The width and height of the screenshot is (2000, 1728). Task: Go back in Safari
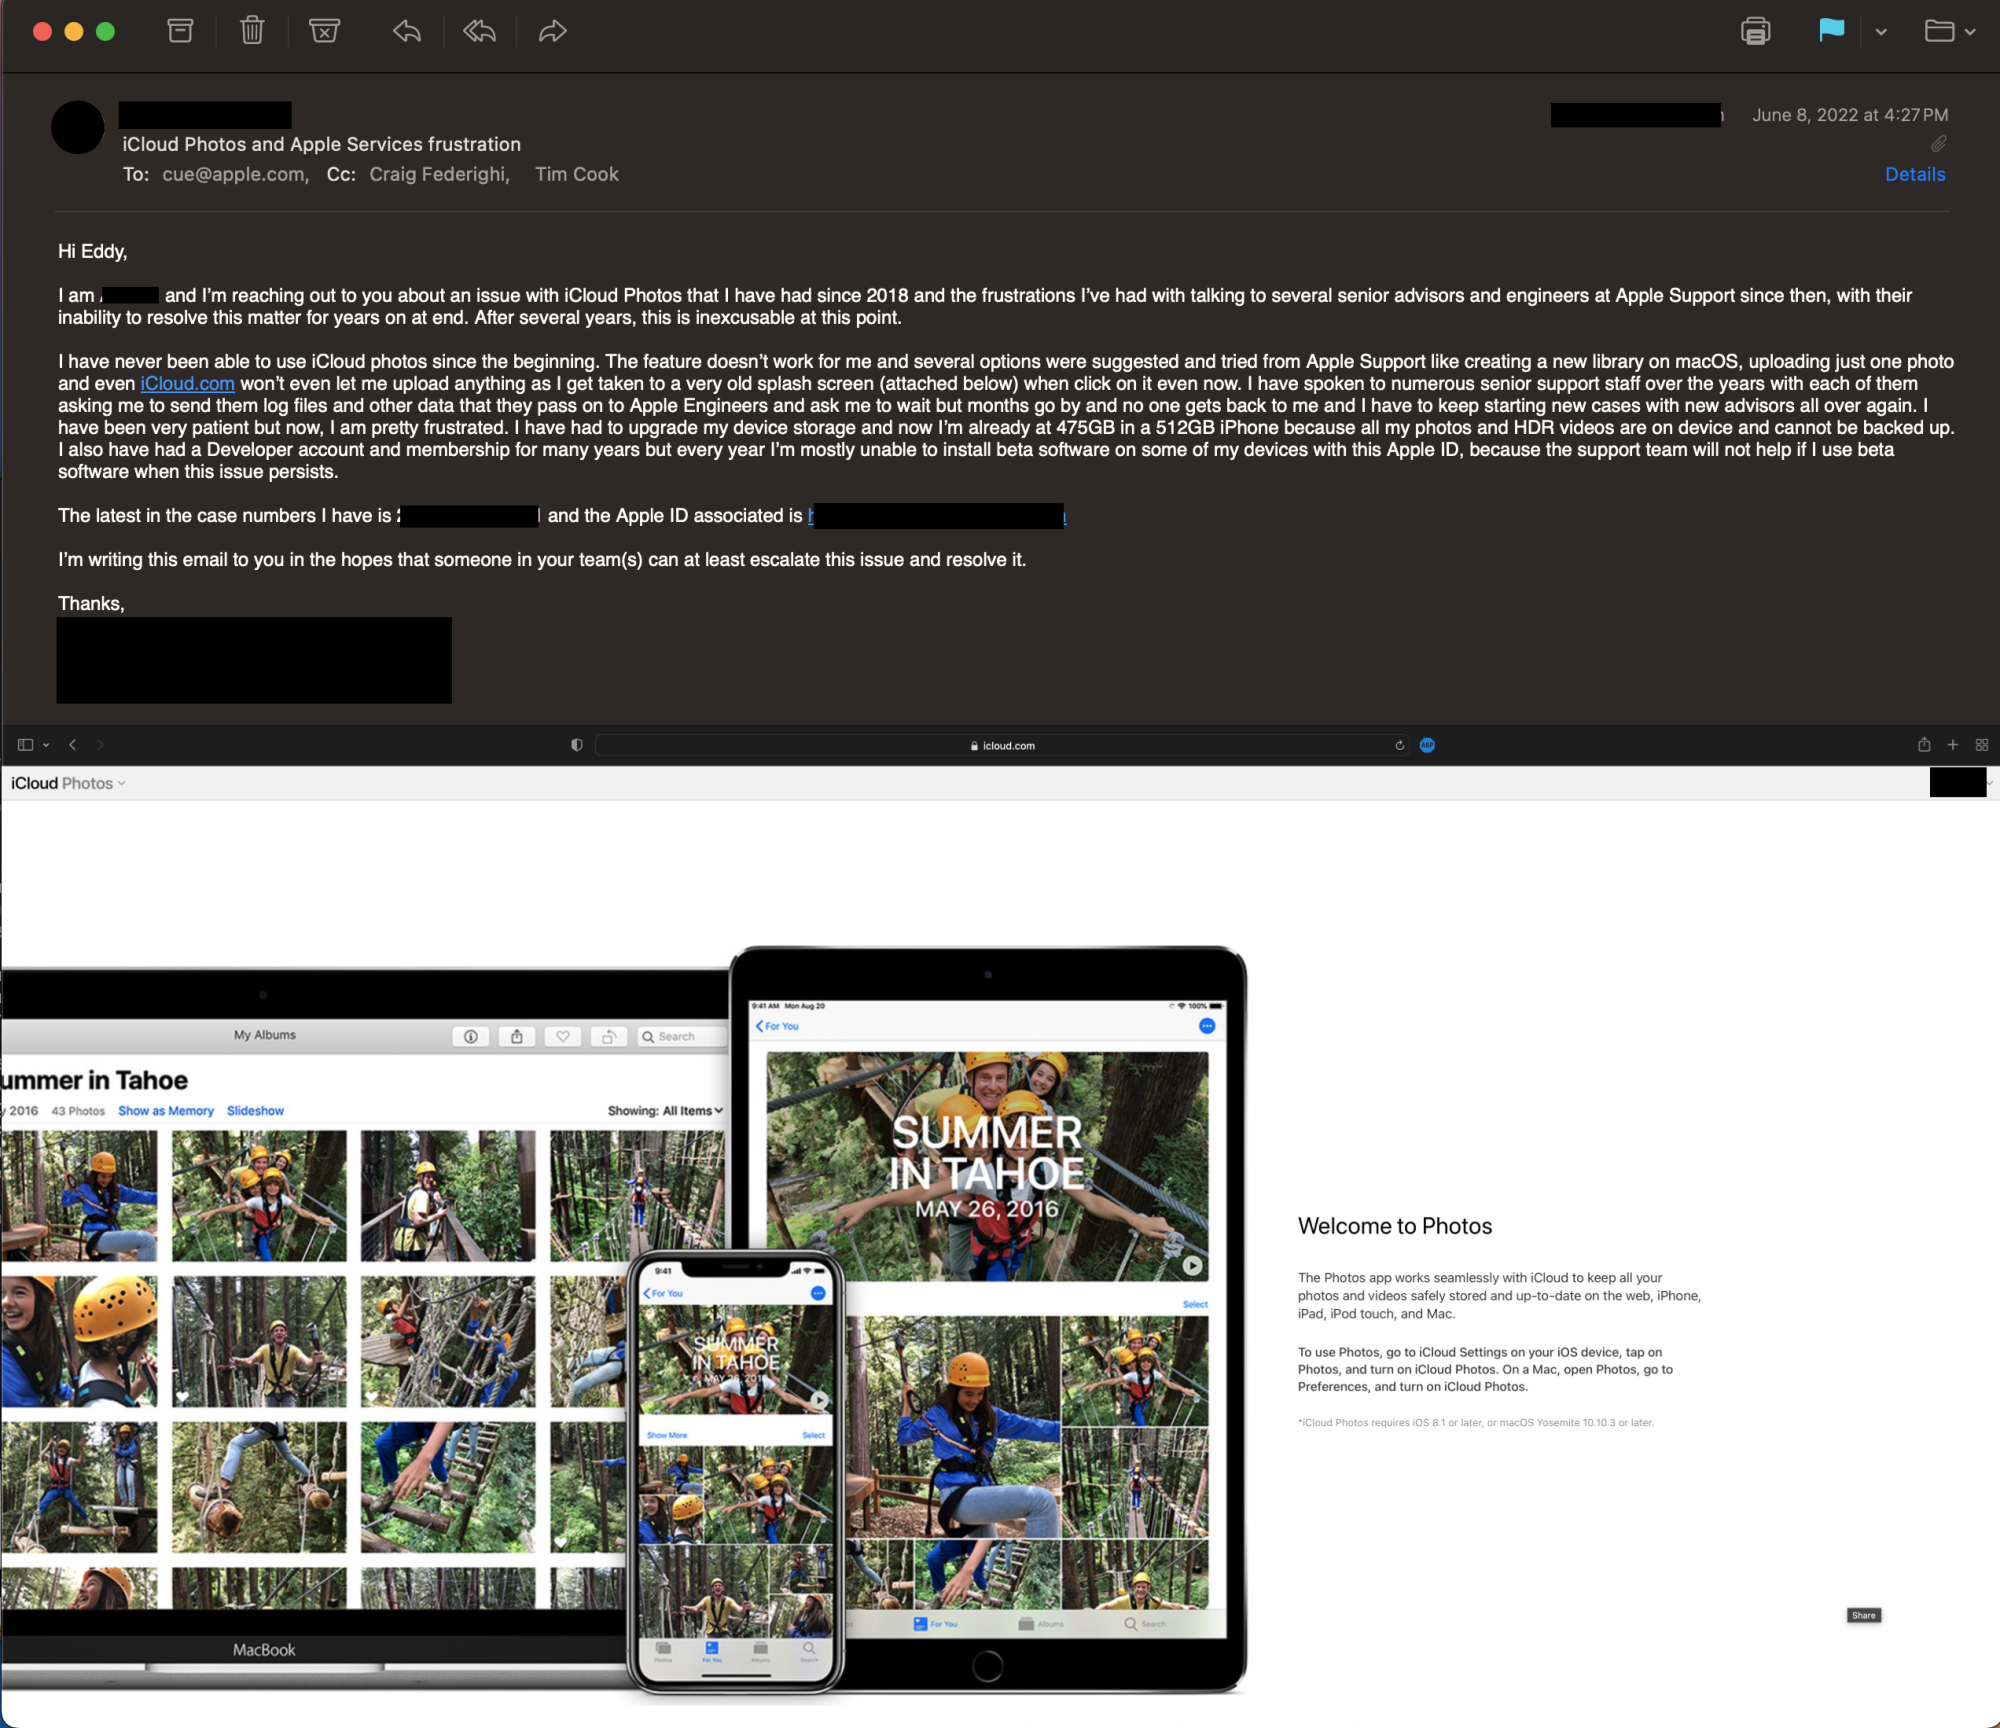[73, 744]
